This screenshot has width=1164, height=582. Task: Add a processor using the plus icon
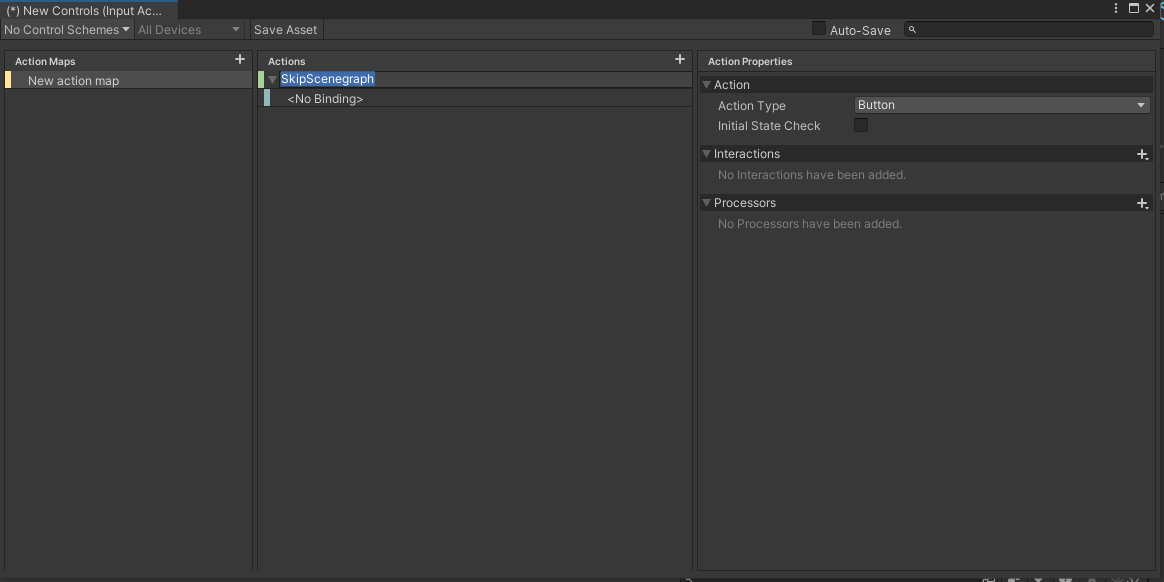[x=1142, y=203]
